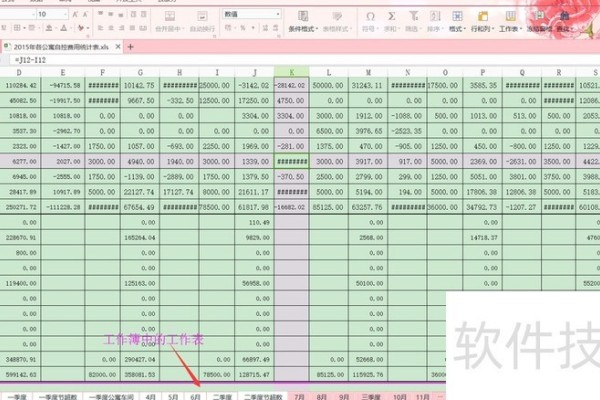Image resolution: width=600 pixels, height=400 pixels.
Task: Apply top vertical alignment
Action: (x=100, y=15)
